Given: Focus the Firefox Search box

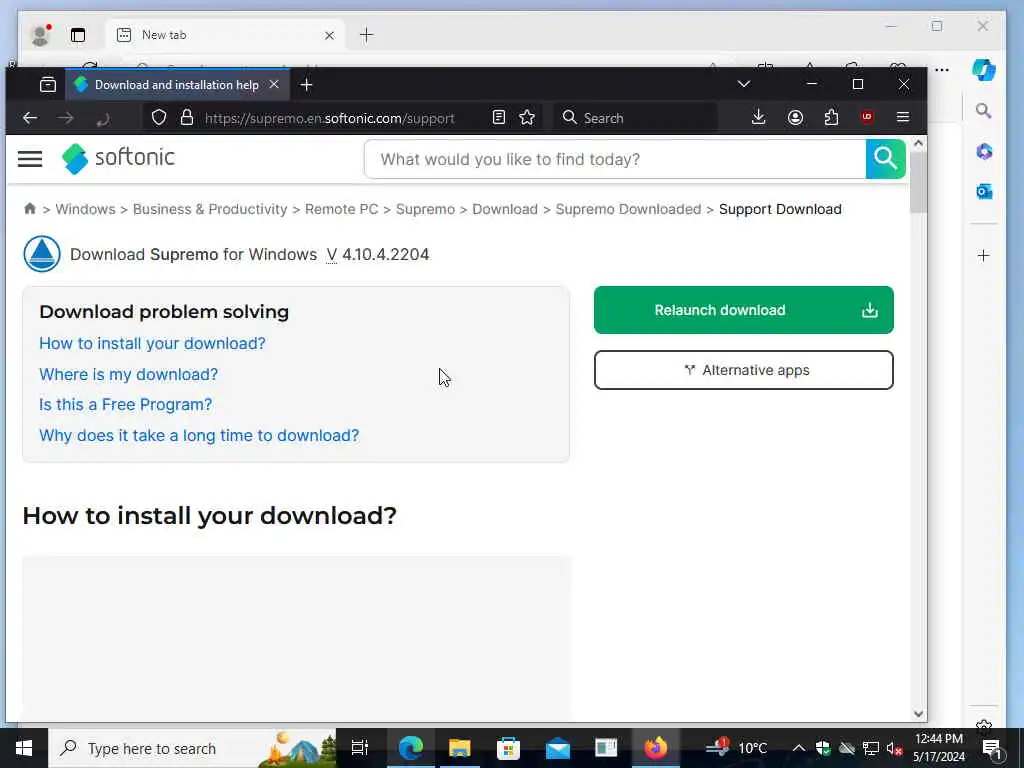Looking at the screenshot, I should click(635, 118).
